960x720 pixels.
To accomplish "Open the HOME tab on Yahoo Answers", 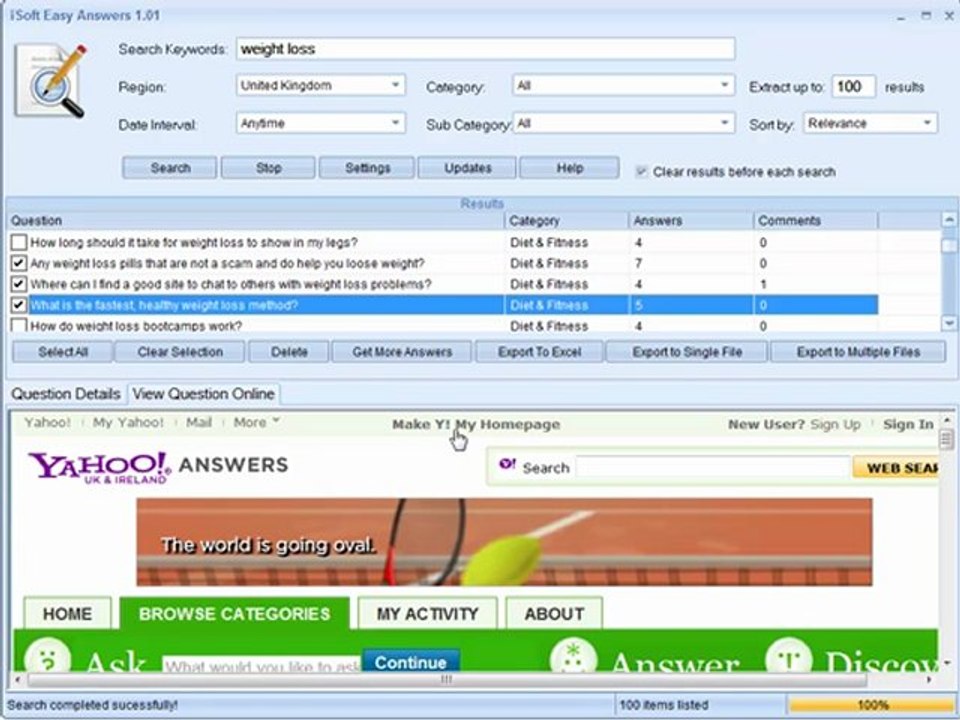I will [x=67, y=613].
